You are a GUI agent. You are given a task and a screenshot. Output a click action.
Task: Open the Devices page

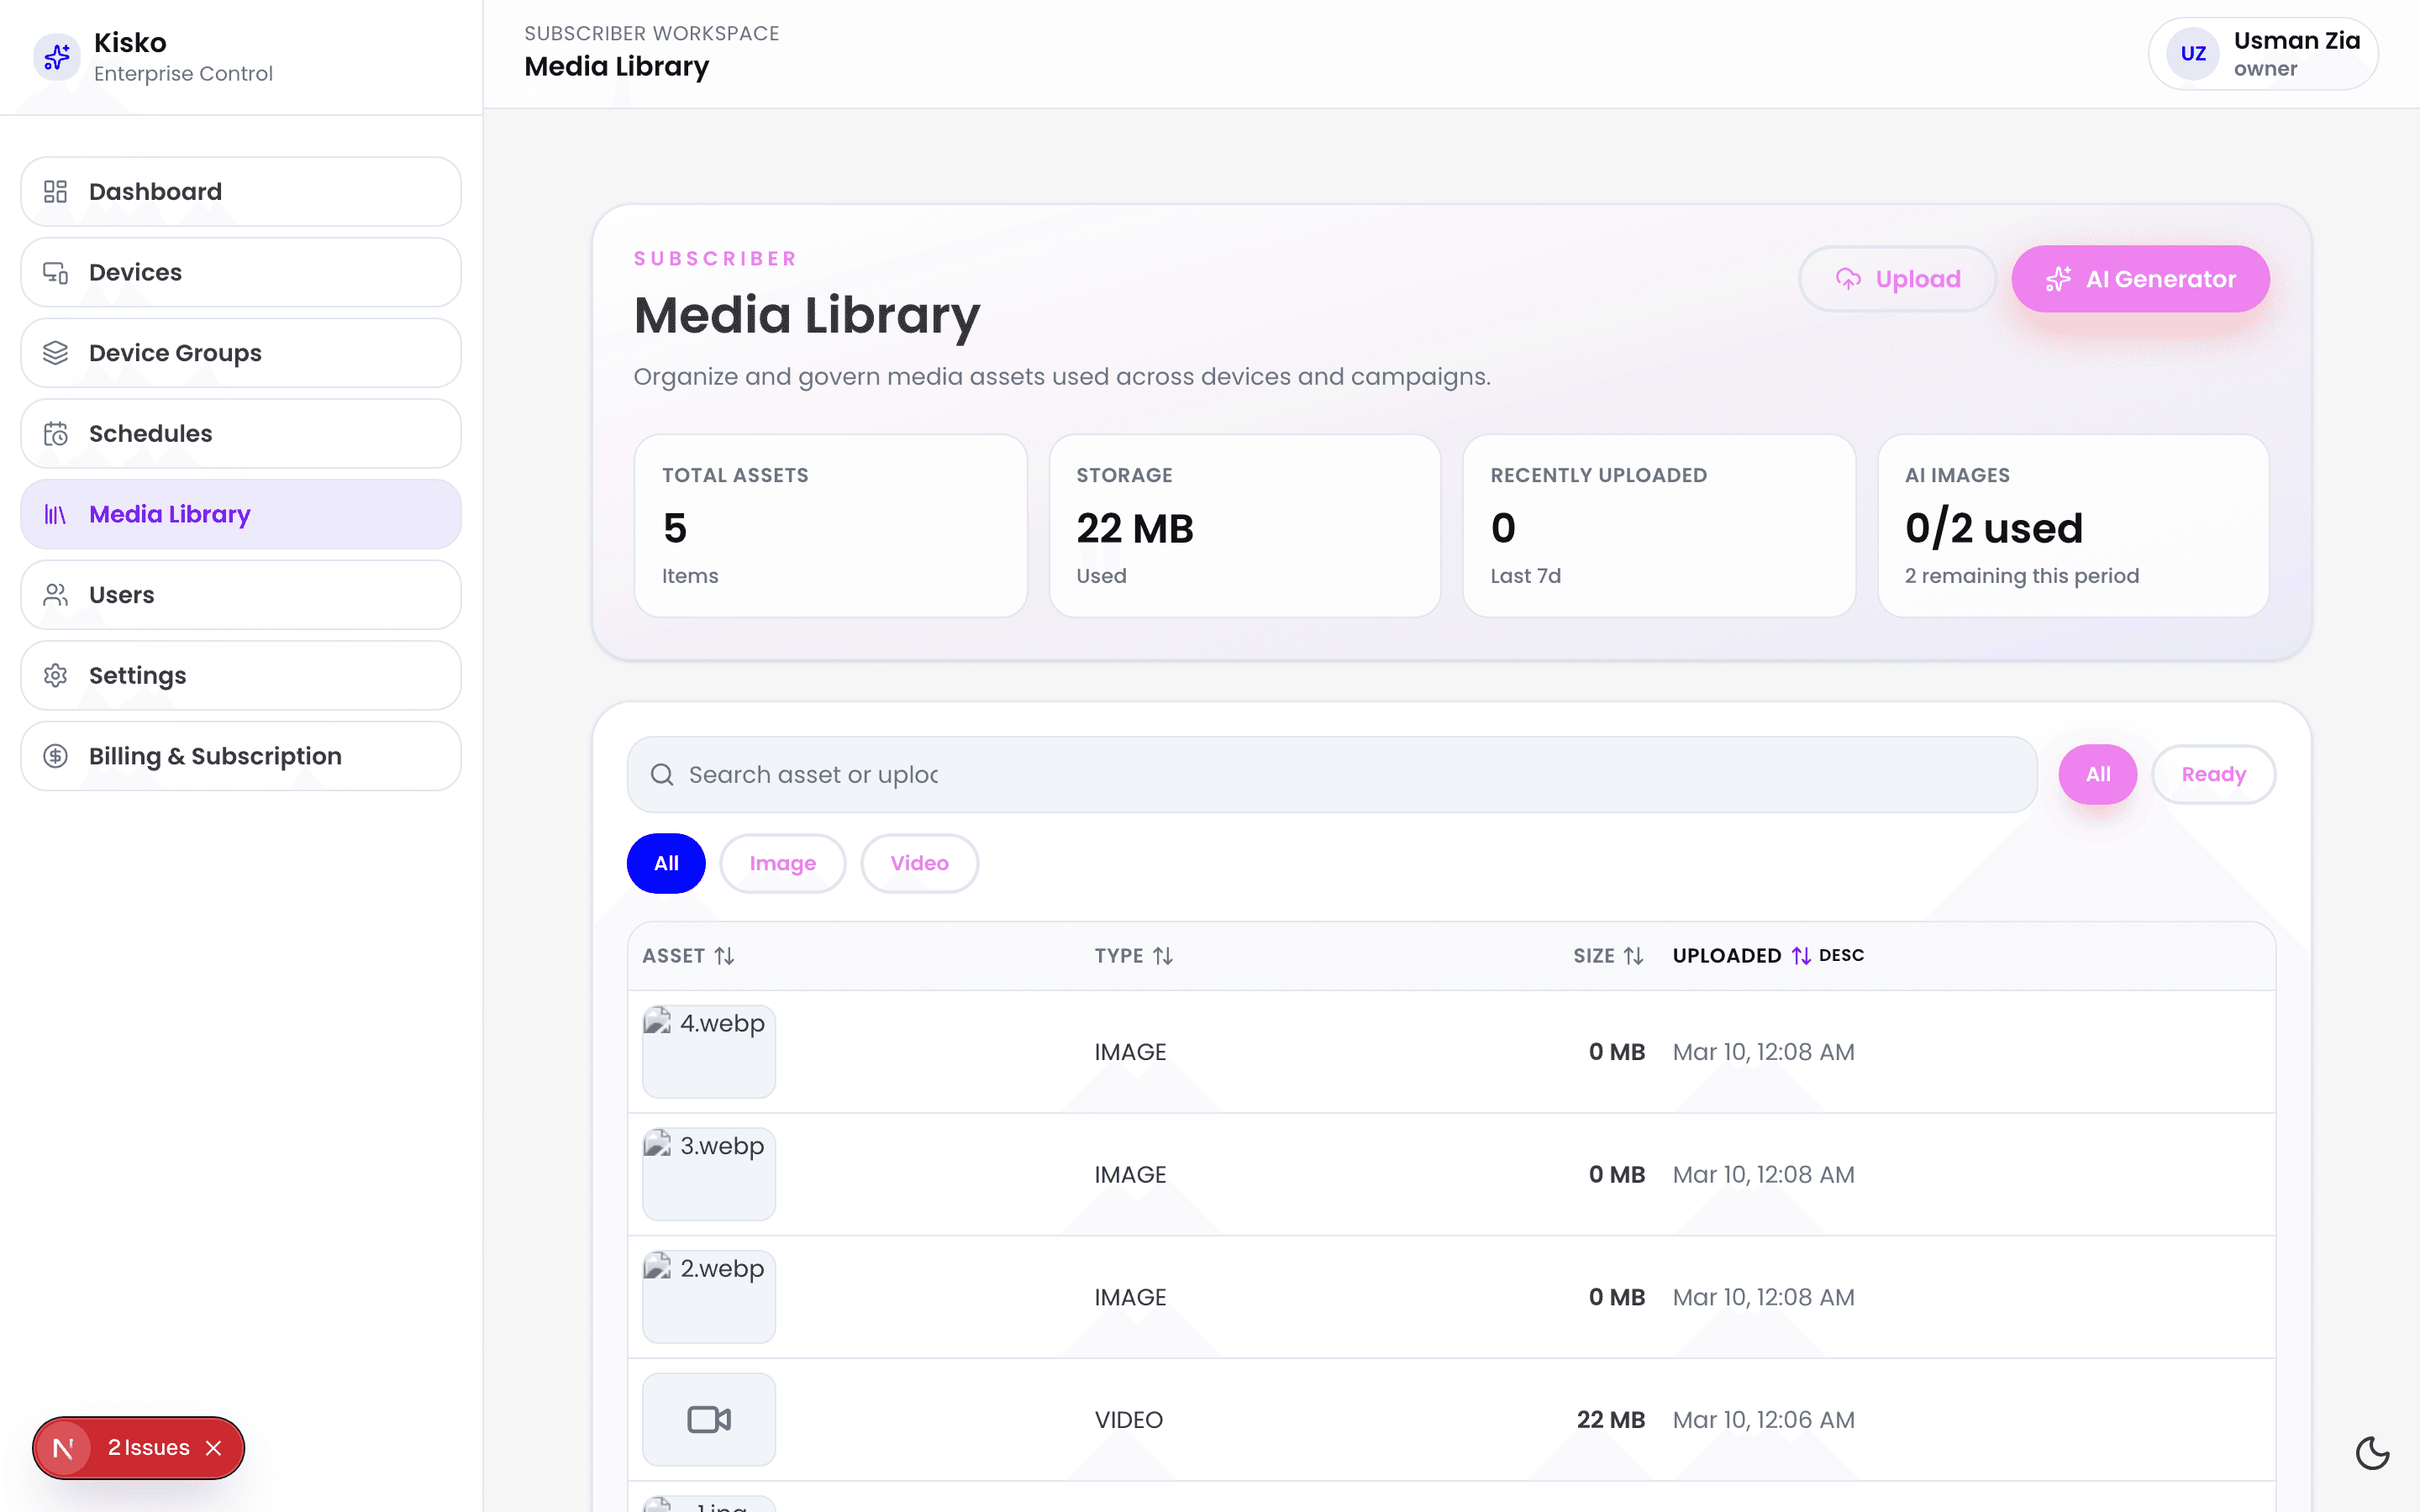coord(241,272)
